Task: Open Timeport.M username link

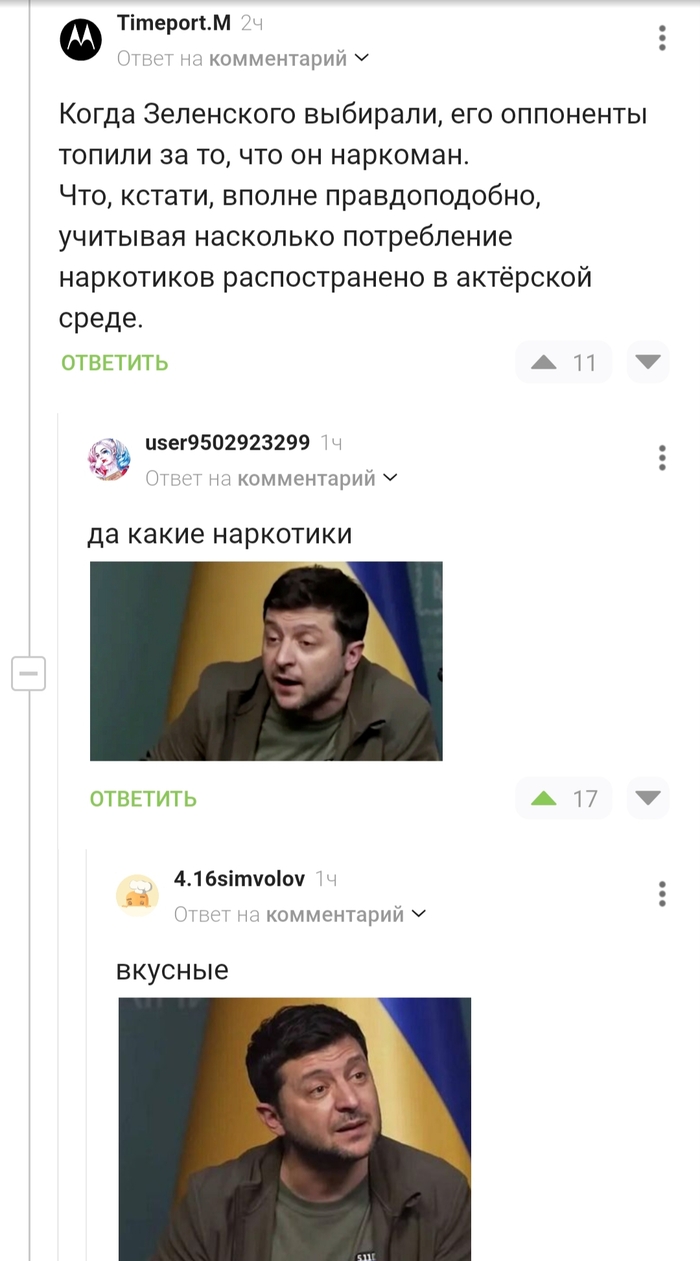Action: click(174, 22)
